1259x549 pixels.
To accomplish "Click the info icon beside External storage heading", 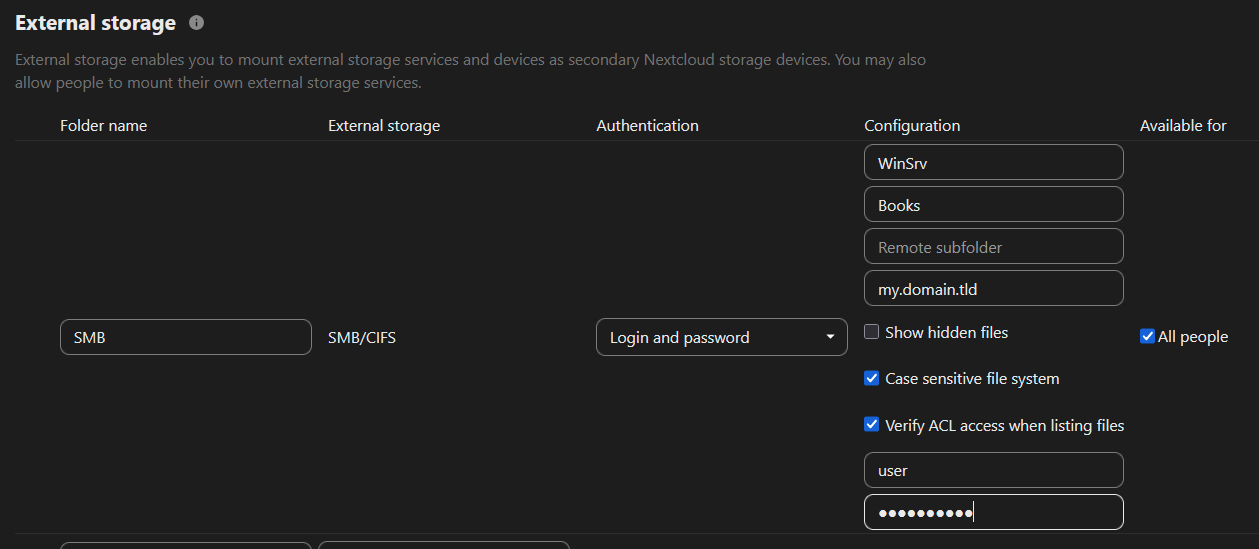I will coord(196,22).
